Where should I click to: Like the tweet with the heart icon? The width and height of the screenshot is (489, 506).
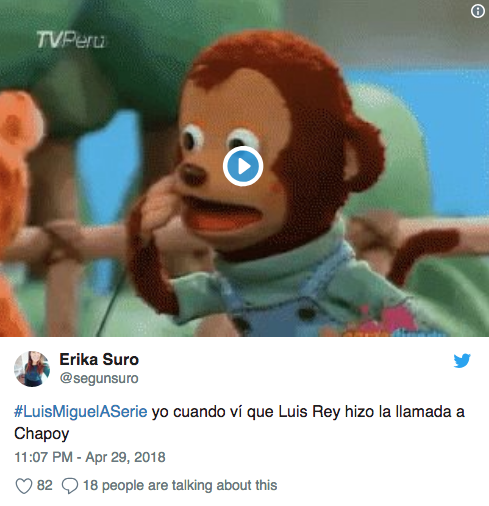pos(24,486)
